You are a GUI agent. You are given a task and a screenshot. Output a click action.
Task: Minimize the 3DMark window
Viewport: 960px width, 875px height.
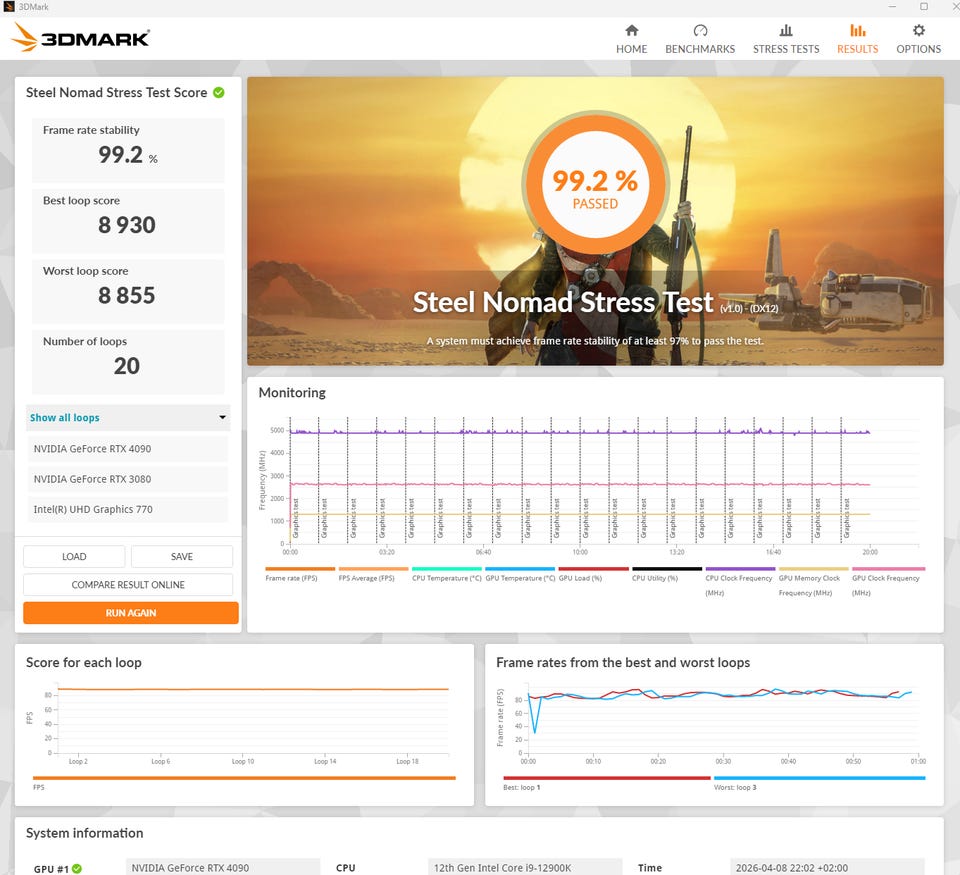[892, 7]
